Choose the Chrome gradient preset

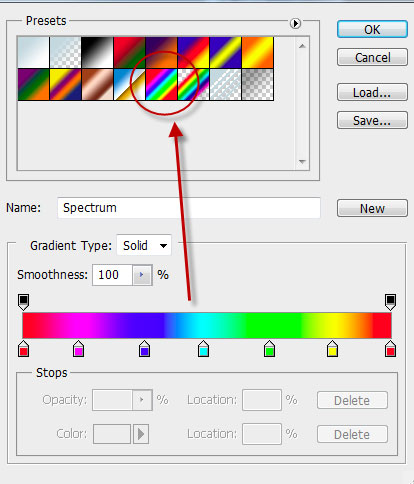129,85
